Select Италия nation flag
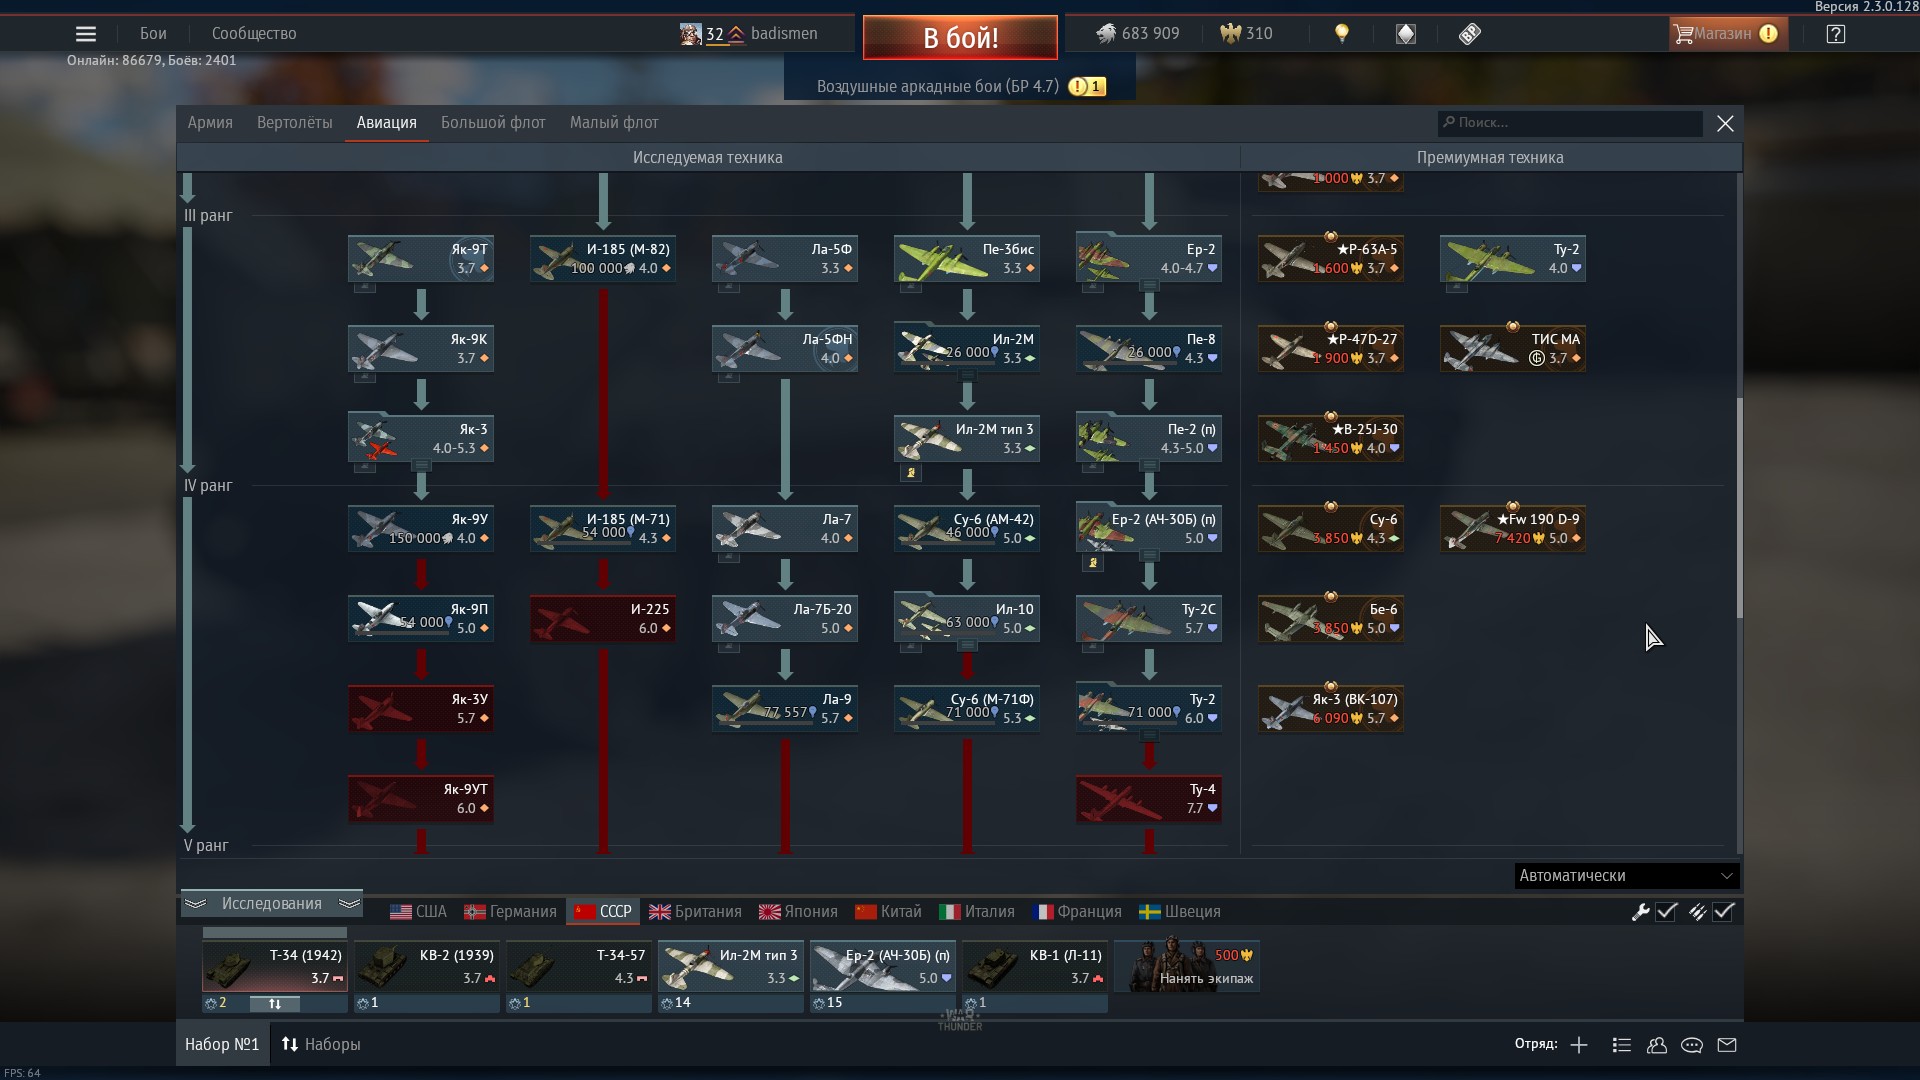Viewport: 1920px width, 1080px height. pos(977,912)
